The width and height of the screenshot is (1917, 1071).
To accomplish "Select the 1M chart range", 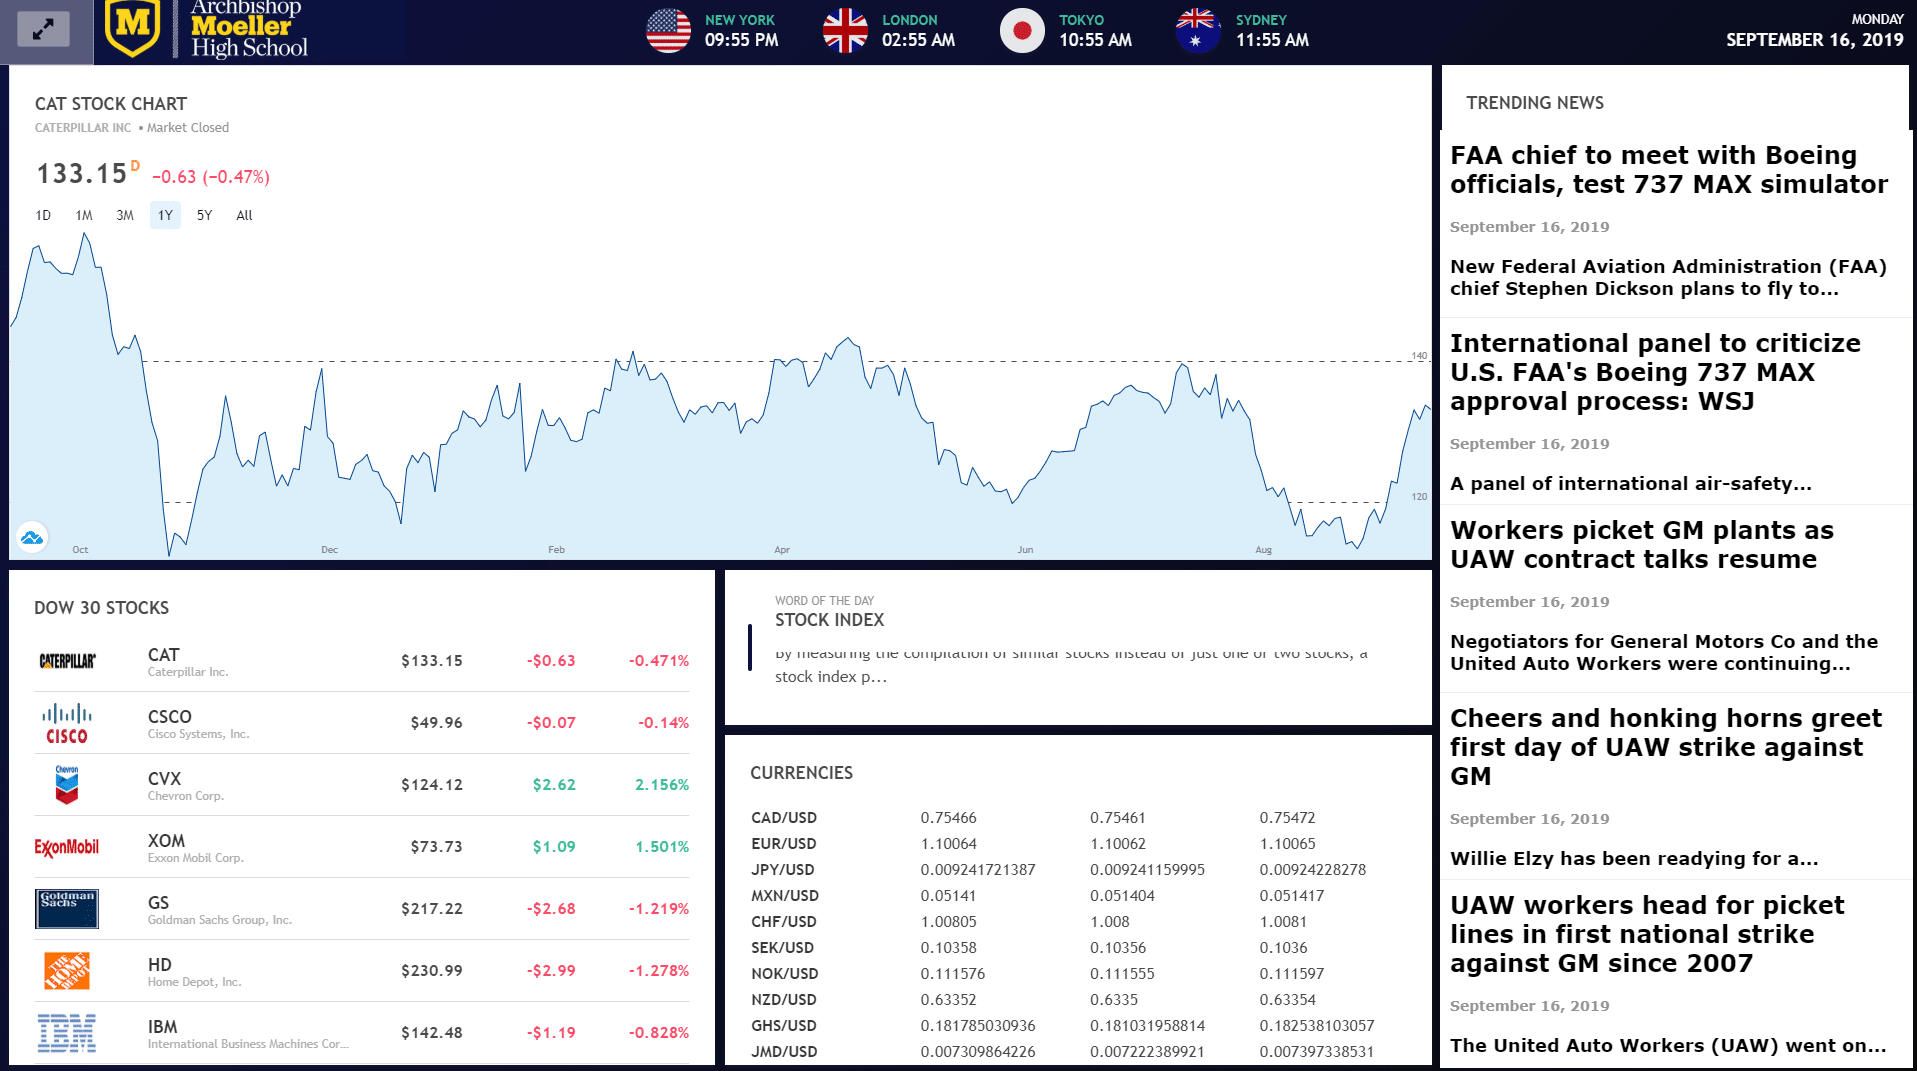I will (84, 215).
